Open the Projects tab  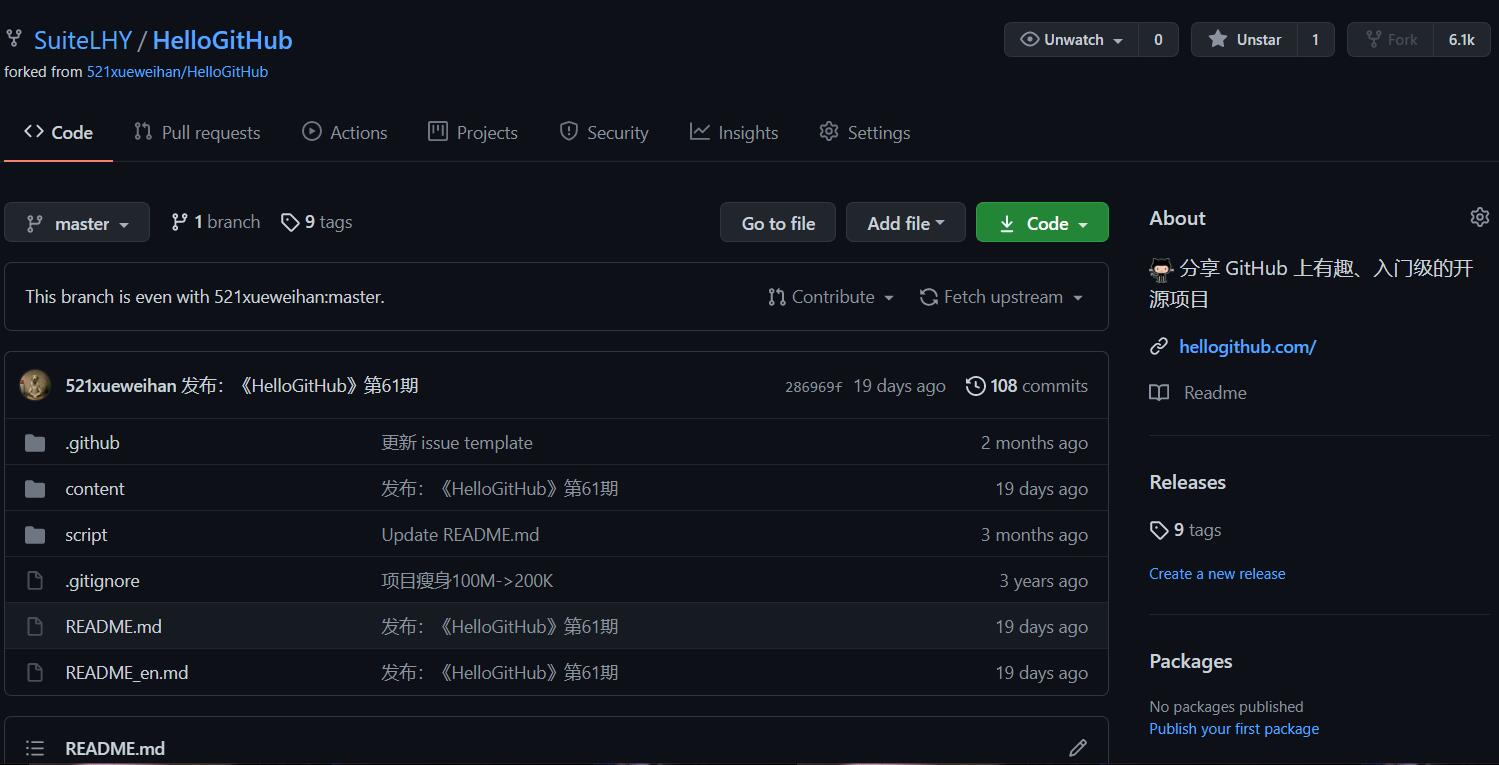point(472,131)
